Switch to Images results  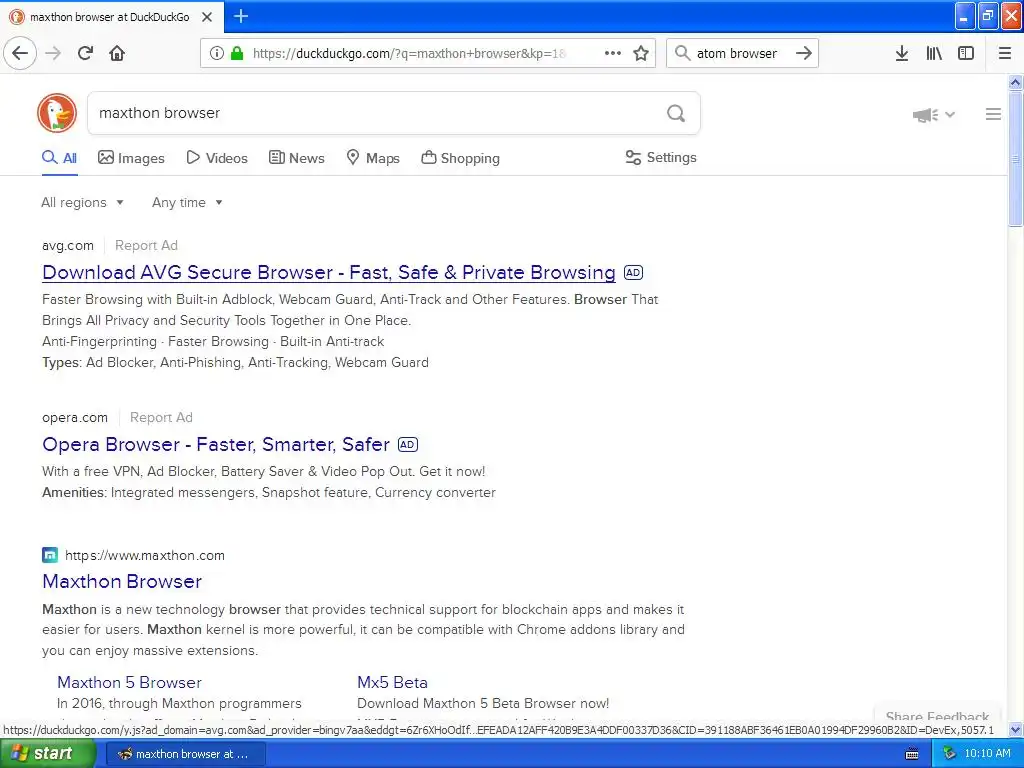tap(131, 158)
